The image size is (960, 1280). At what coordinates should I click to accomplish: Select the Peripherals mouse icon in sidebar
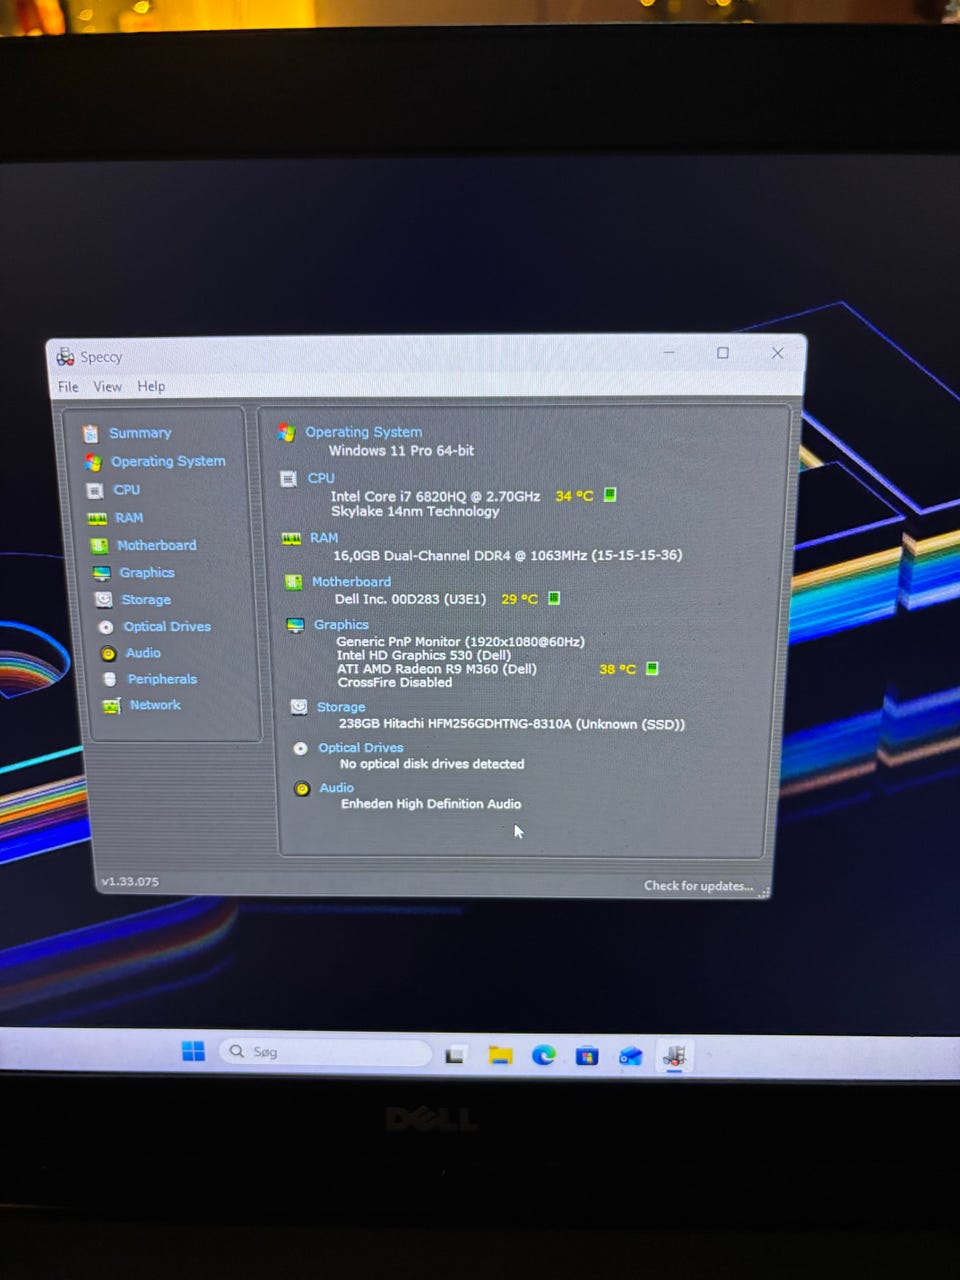point(110,679)
